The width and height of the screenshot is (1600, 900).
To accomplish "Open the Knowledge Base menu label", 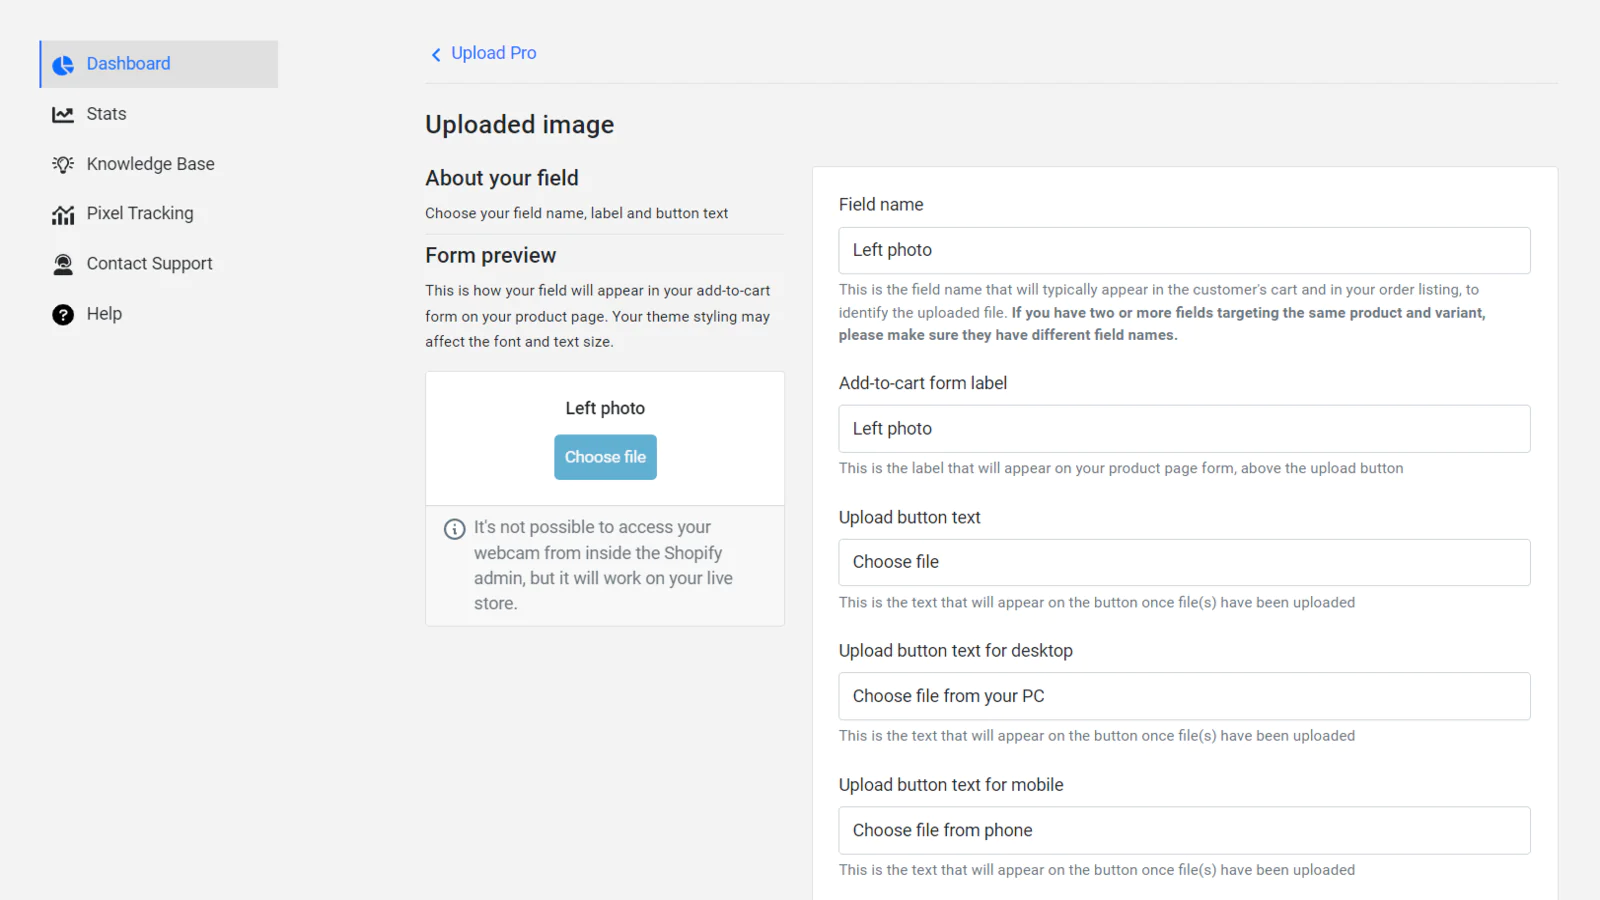I will [150, 164].
